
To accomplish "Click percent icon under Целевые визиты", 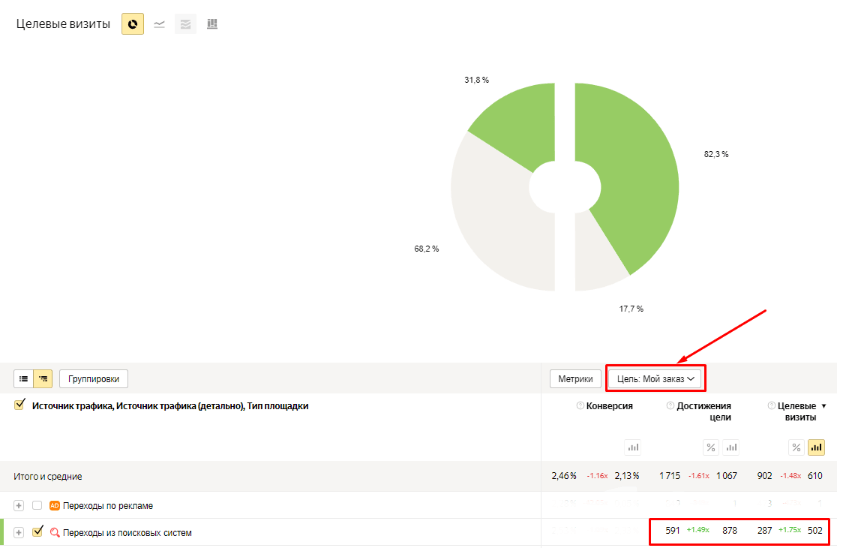I will coord(796,447).
